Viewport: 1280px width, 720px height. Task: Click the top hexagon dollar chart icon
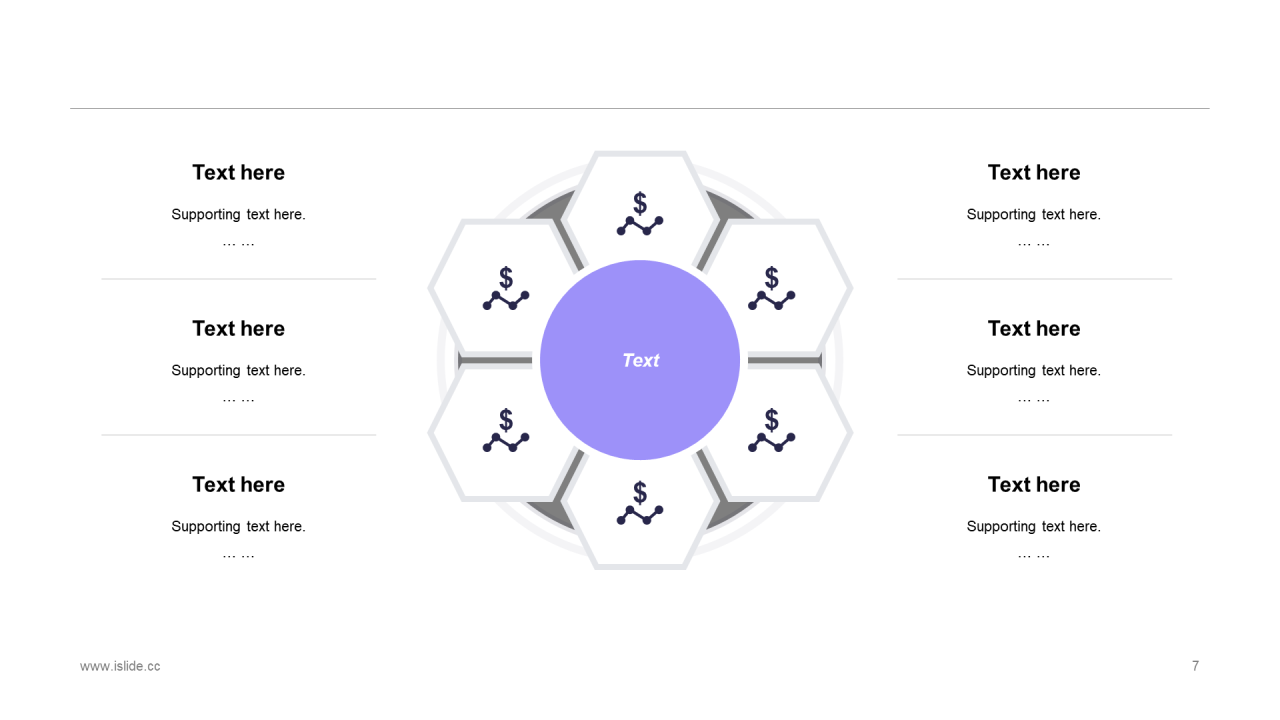640,214
